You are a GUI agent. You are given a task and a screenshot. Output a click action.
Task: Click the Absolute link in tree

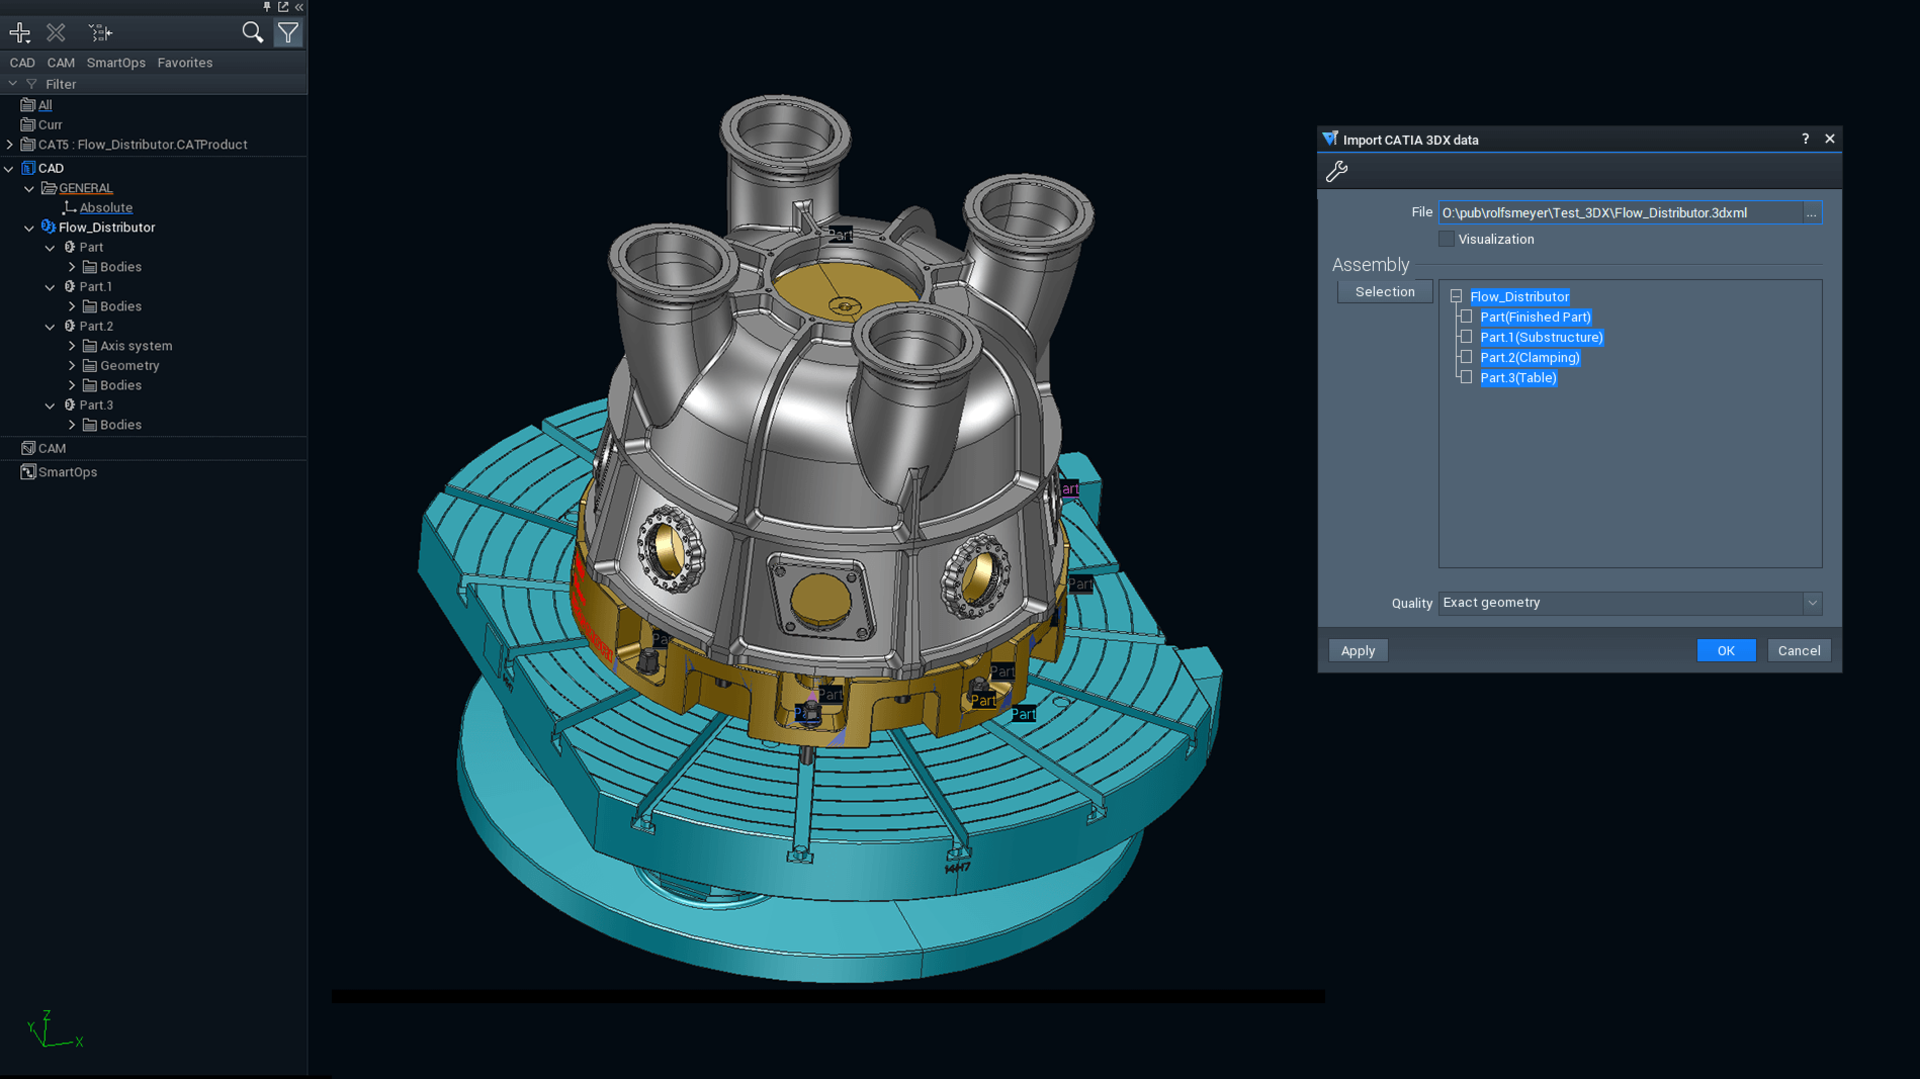(106, 208)
